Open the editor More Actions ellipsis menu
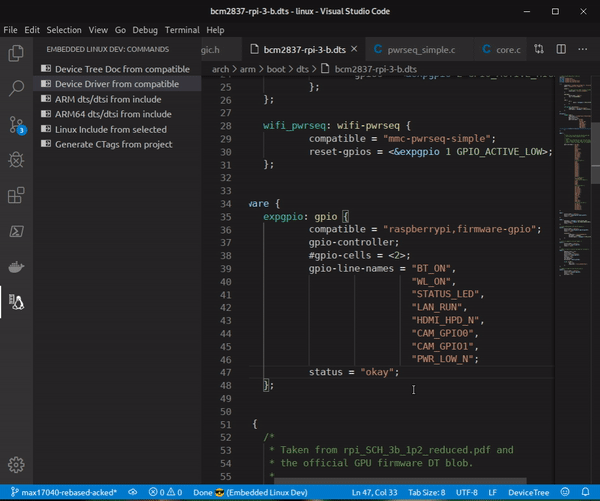600x501 pixels. tap(583, 49)
